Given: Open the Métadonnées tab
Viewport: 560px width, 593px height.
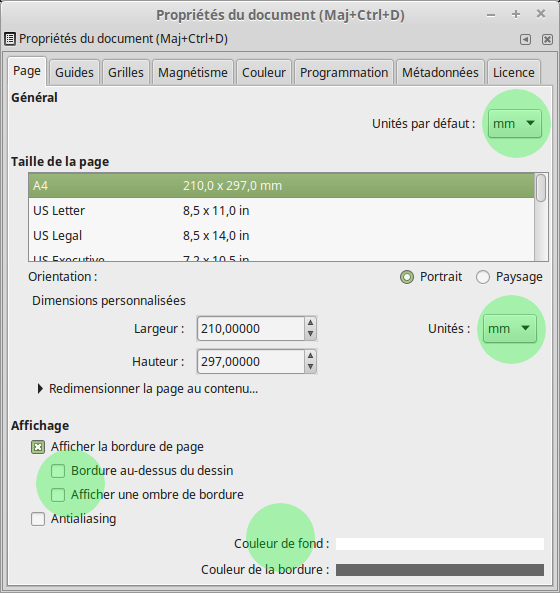Looking at the screenshot, I should click(441, 72).
